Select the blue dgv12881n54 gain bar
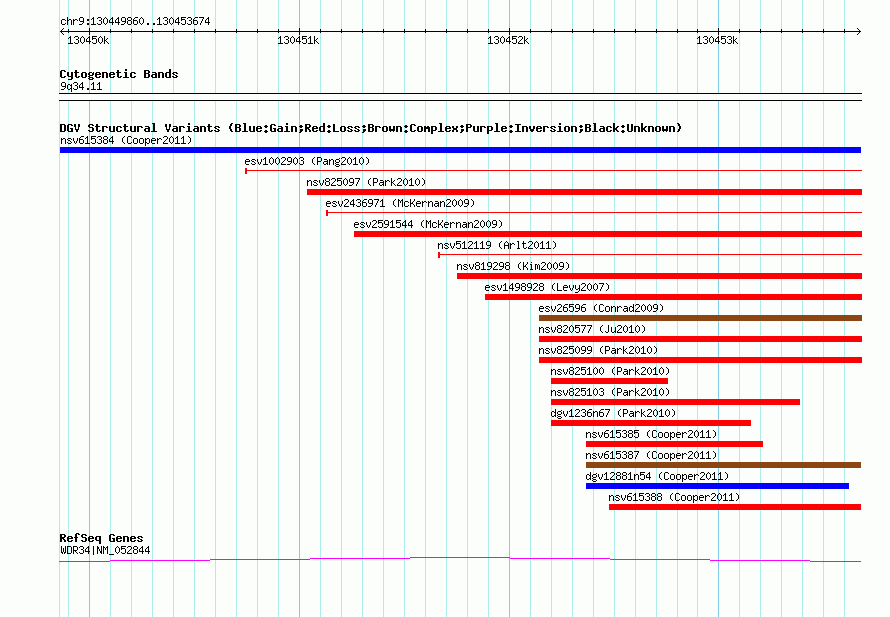This screenshot has width=890, height=617. point(717,486)
